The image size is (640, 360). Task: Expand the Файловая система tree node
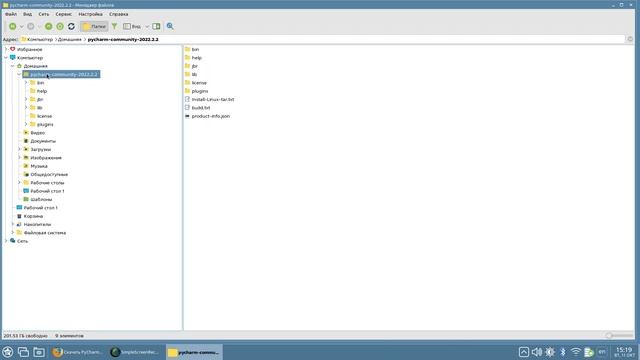pyautogui.click(x=13, y=233)
